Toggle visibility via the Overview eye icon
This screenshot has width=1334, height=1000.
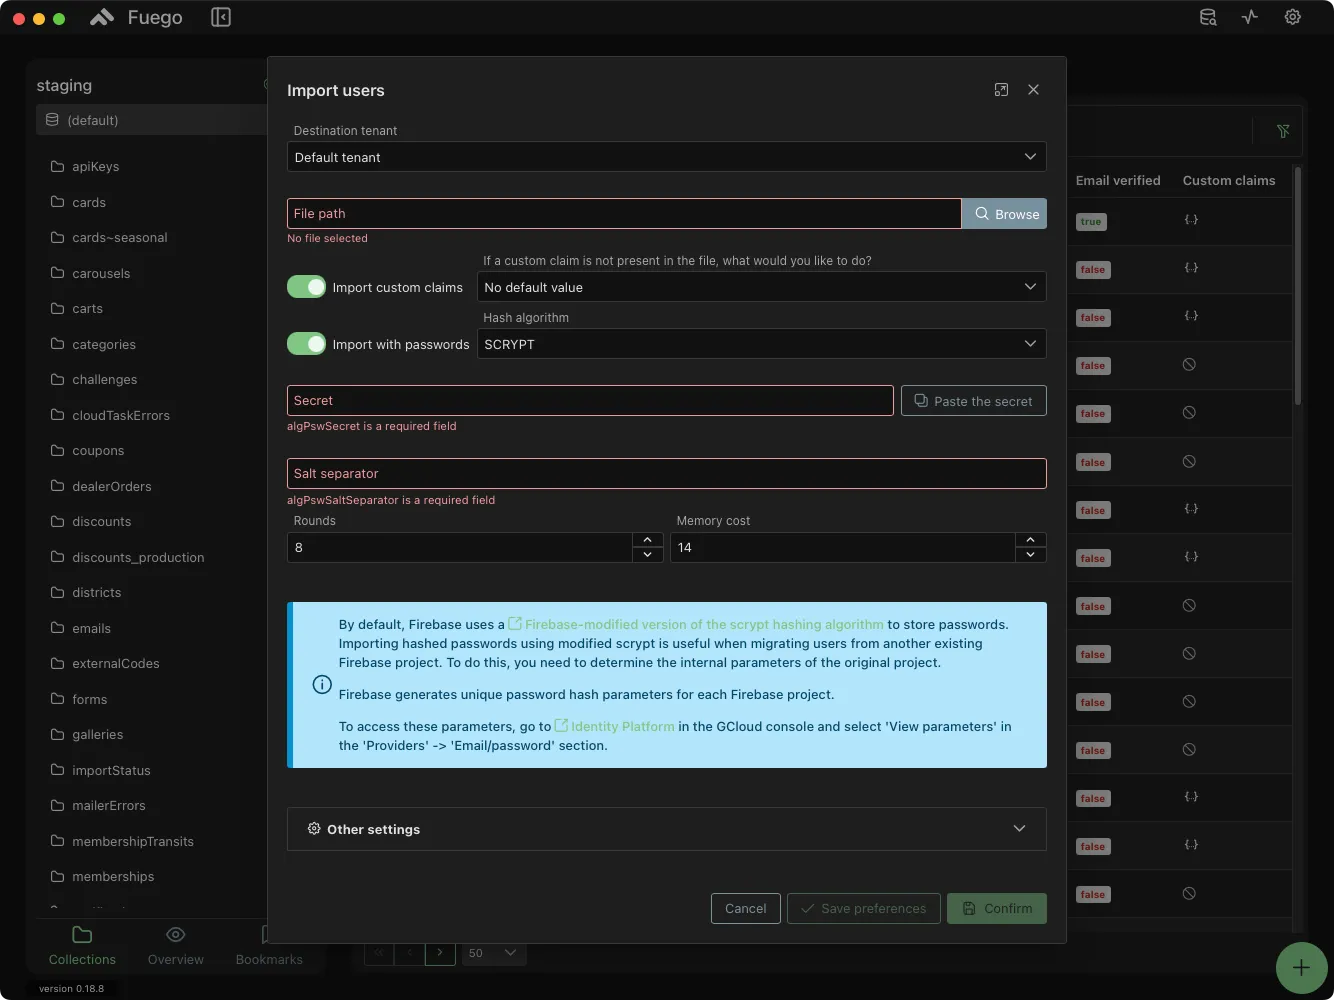(175, 934)
